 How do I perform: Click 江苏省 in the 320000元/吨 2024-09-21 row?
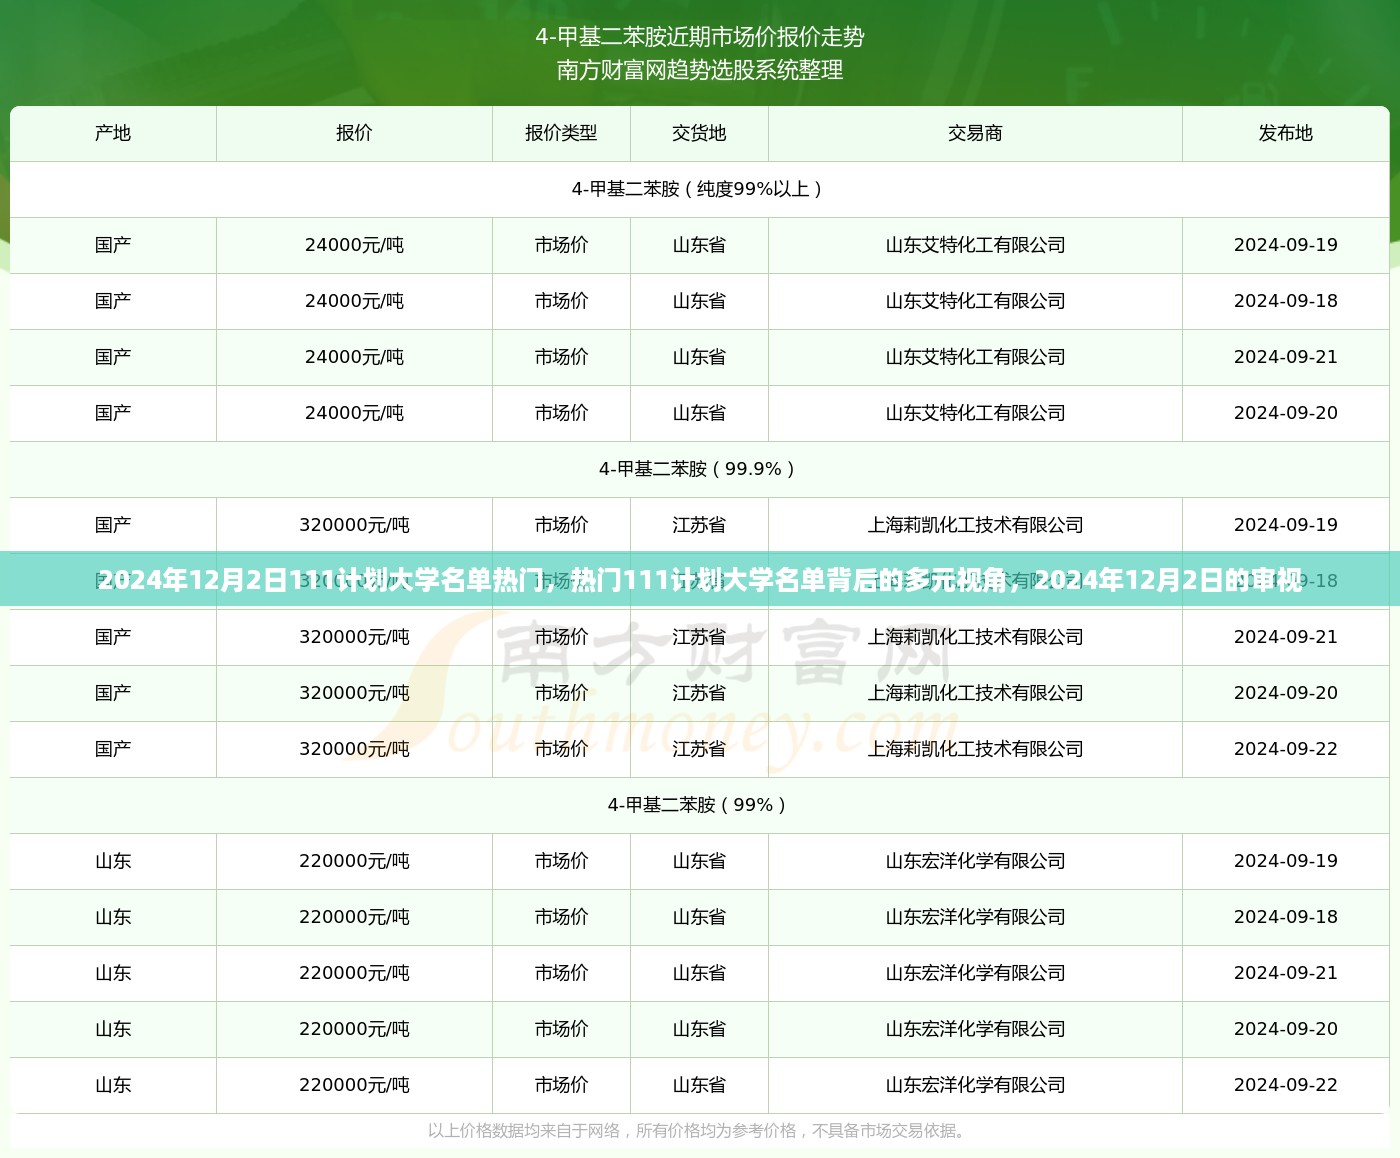(699, 637)
